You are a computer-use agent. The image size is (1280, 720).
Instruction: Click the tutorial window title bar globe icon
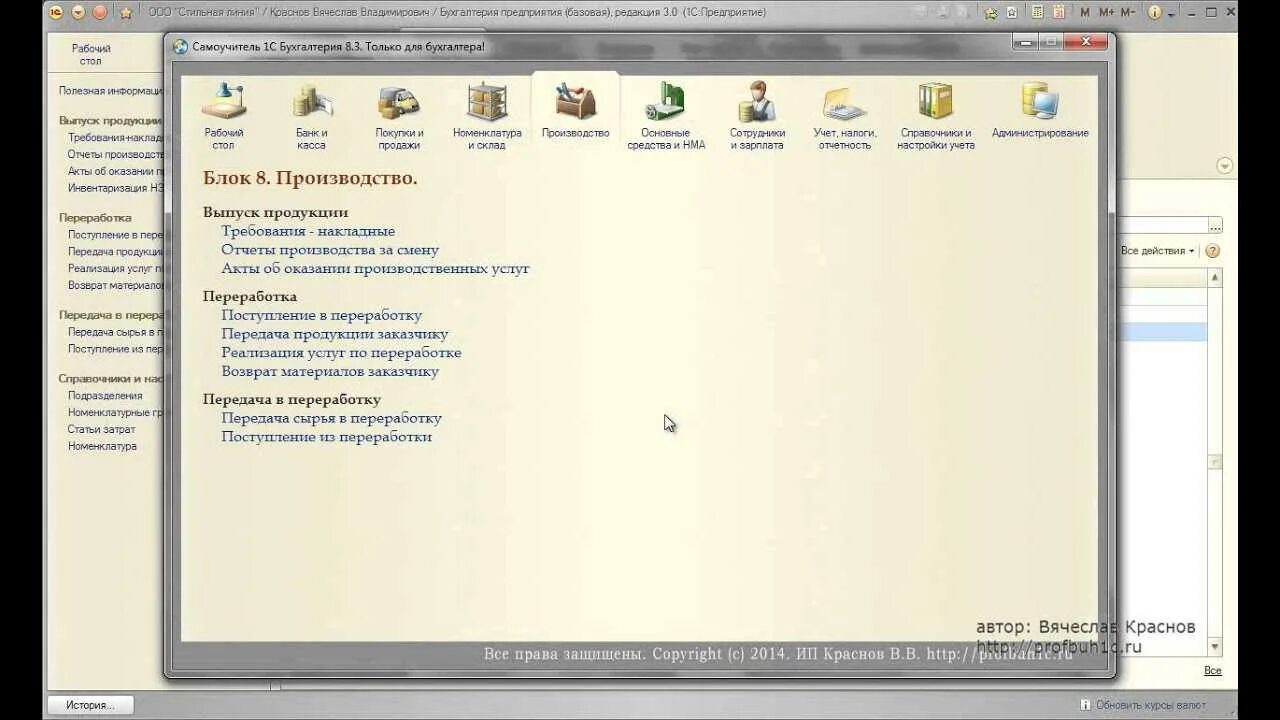pyautogui.click(x=180, y=47)
